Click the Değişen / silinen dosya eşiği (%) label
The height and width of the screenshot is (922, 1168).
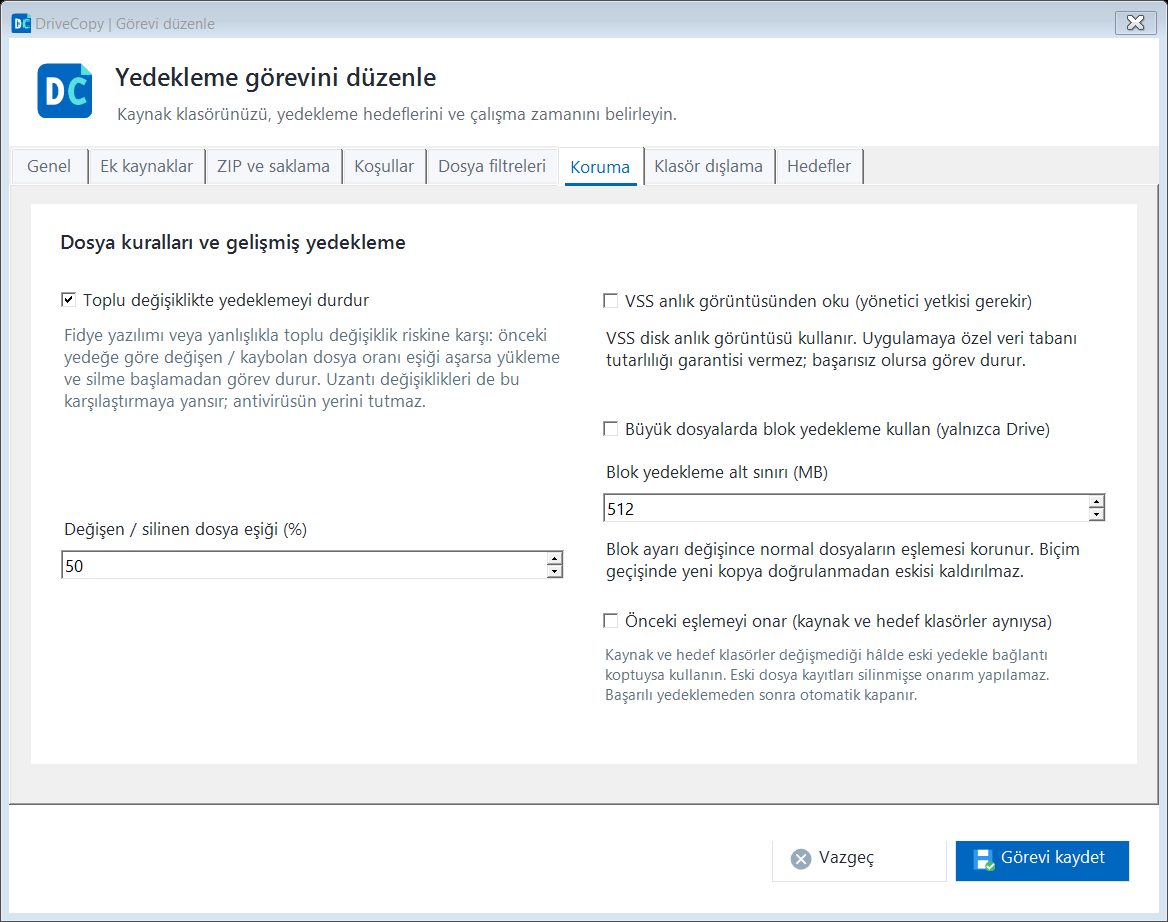pyautogui.click(x=185, y=530)
